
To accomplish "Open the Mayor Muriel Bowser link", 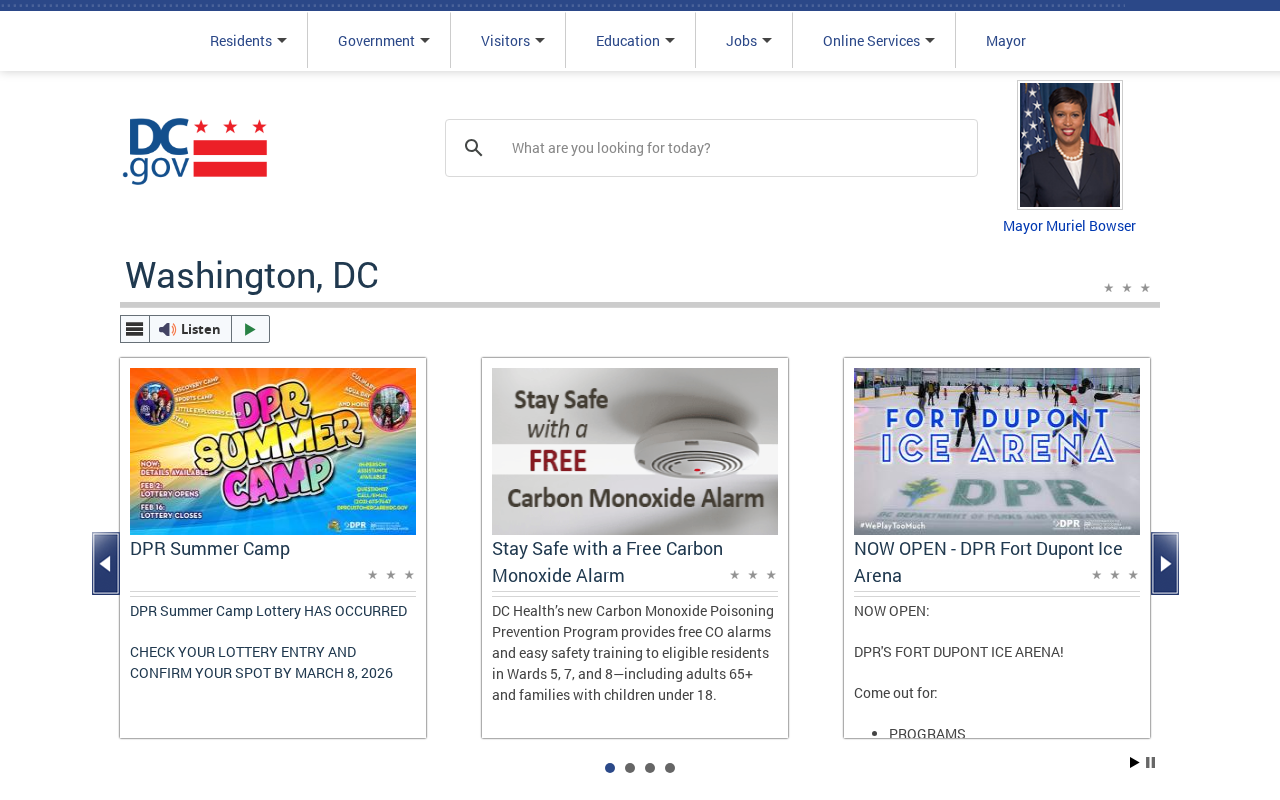I will click(x=1069, y=226).
